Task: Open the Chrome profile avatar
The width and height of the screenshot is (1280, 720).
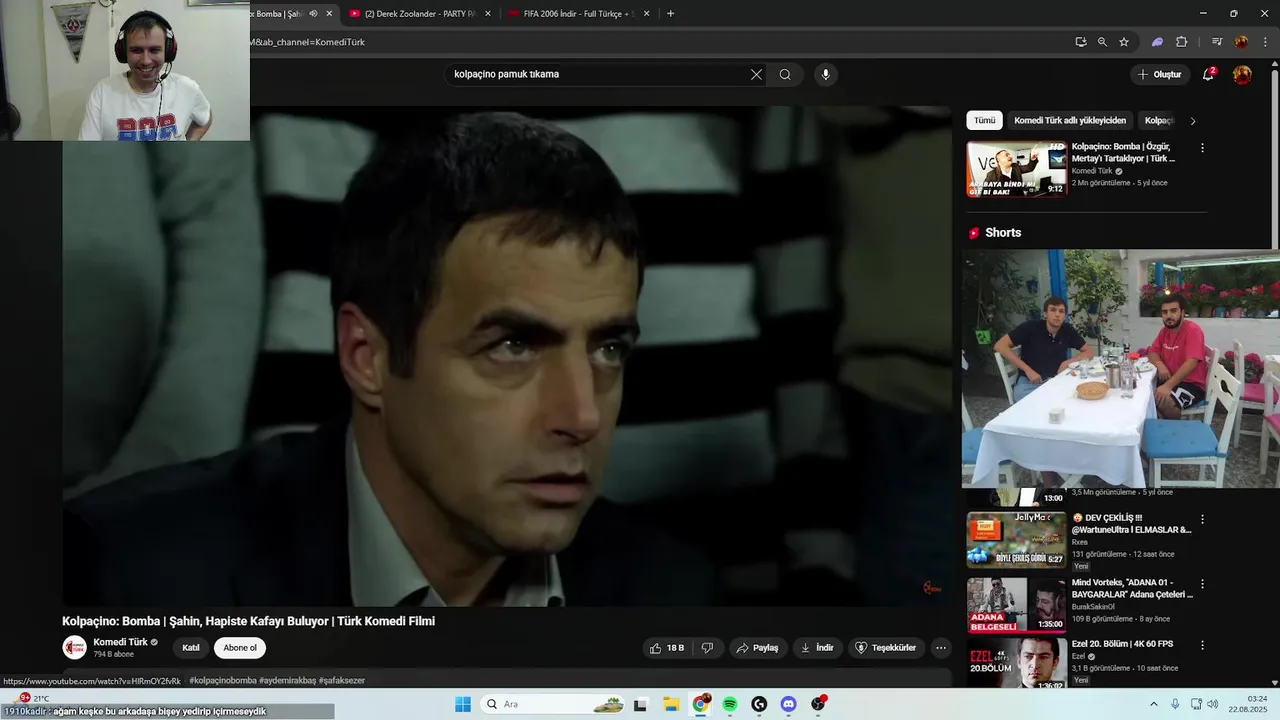Action: pos(1241,42)
